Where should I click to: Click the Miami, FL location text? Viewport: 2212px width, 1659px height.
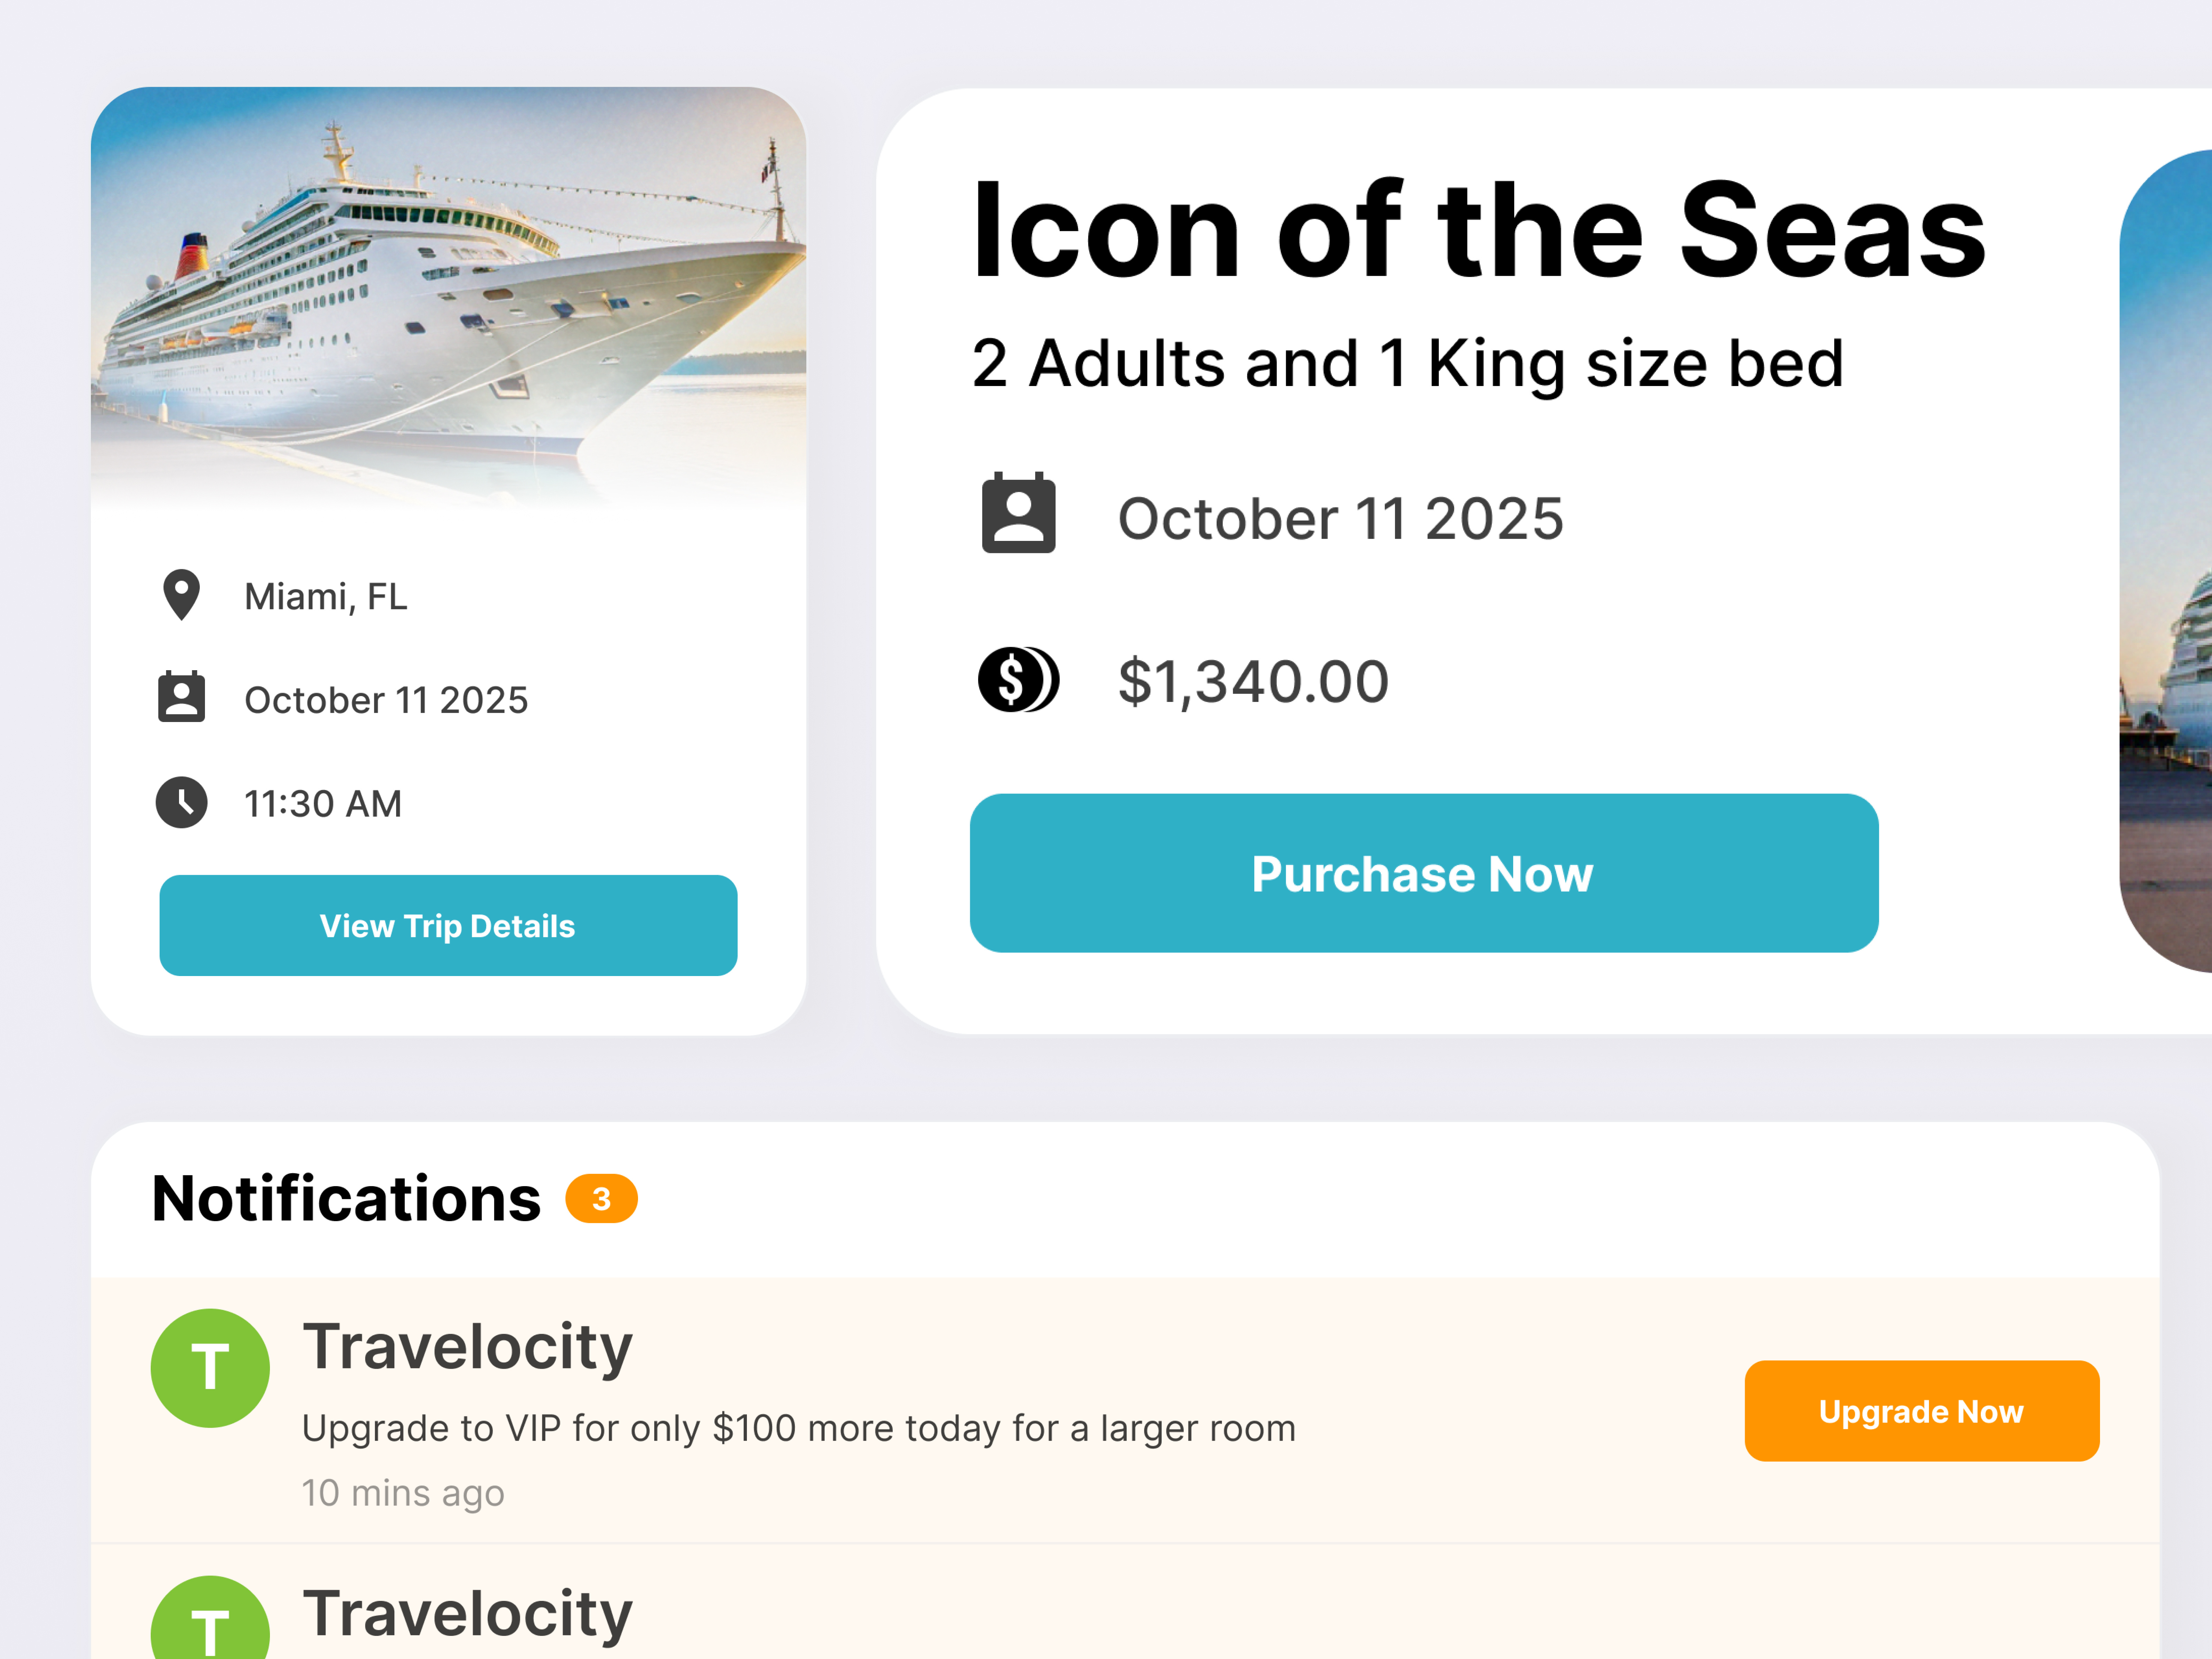click(x=325, y=596)
